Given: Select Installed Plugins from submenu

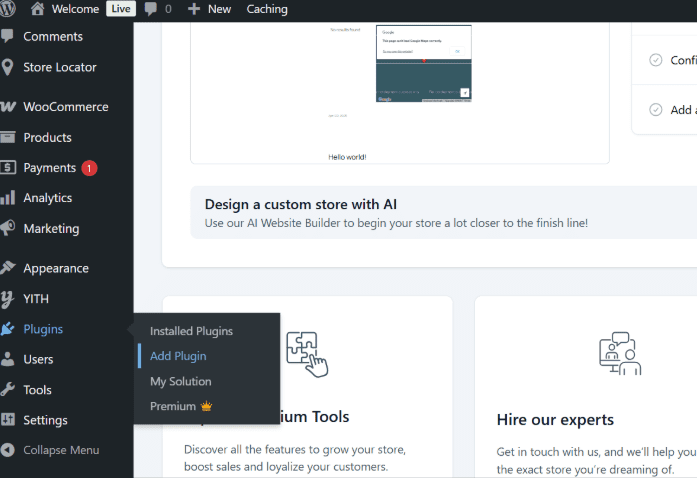Looking at the screenshot, I should (x=191, y=331).
